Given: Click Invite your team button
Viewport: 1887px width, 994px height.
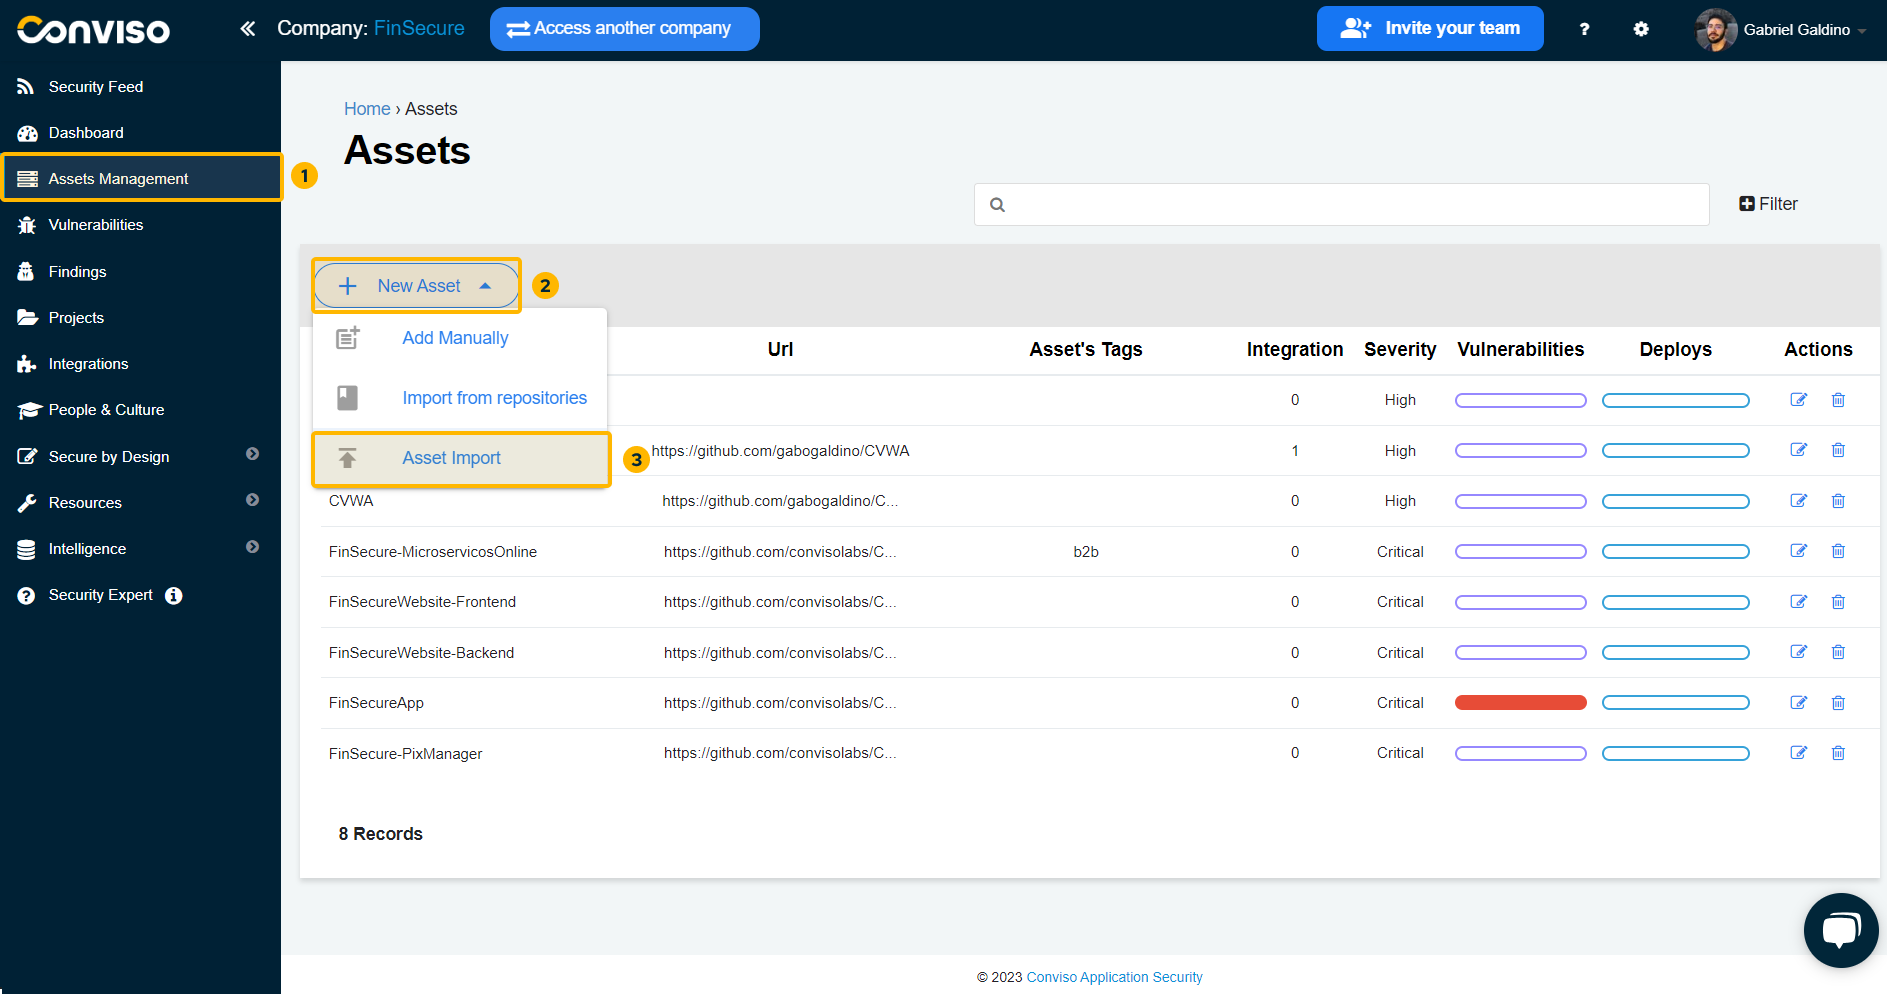Looking at the screenshot, I should [1430, 28].
